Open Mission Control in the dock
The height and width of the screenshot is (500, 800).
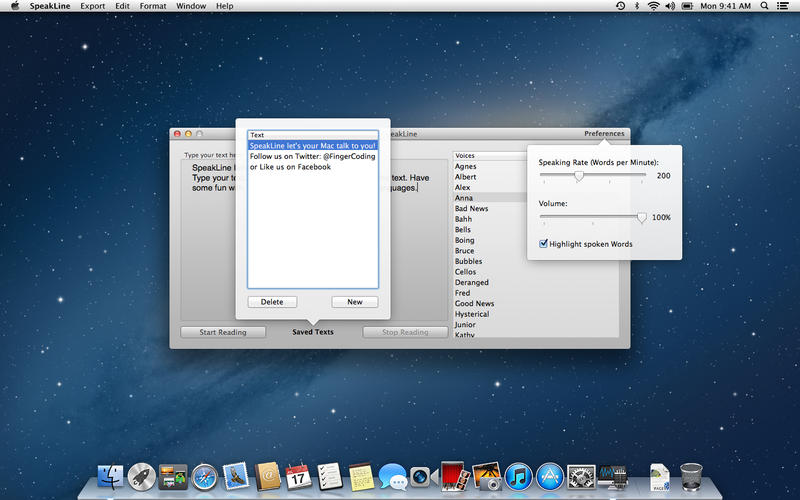tap(173, 477)
